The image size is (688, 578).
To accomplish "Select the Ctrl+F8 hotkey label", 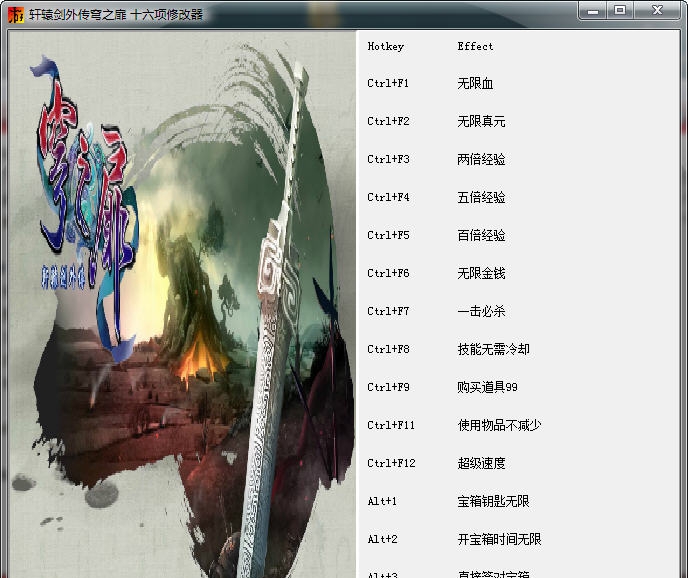I will coord(388,349).
